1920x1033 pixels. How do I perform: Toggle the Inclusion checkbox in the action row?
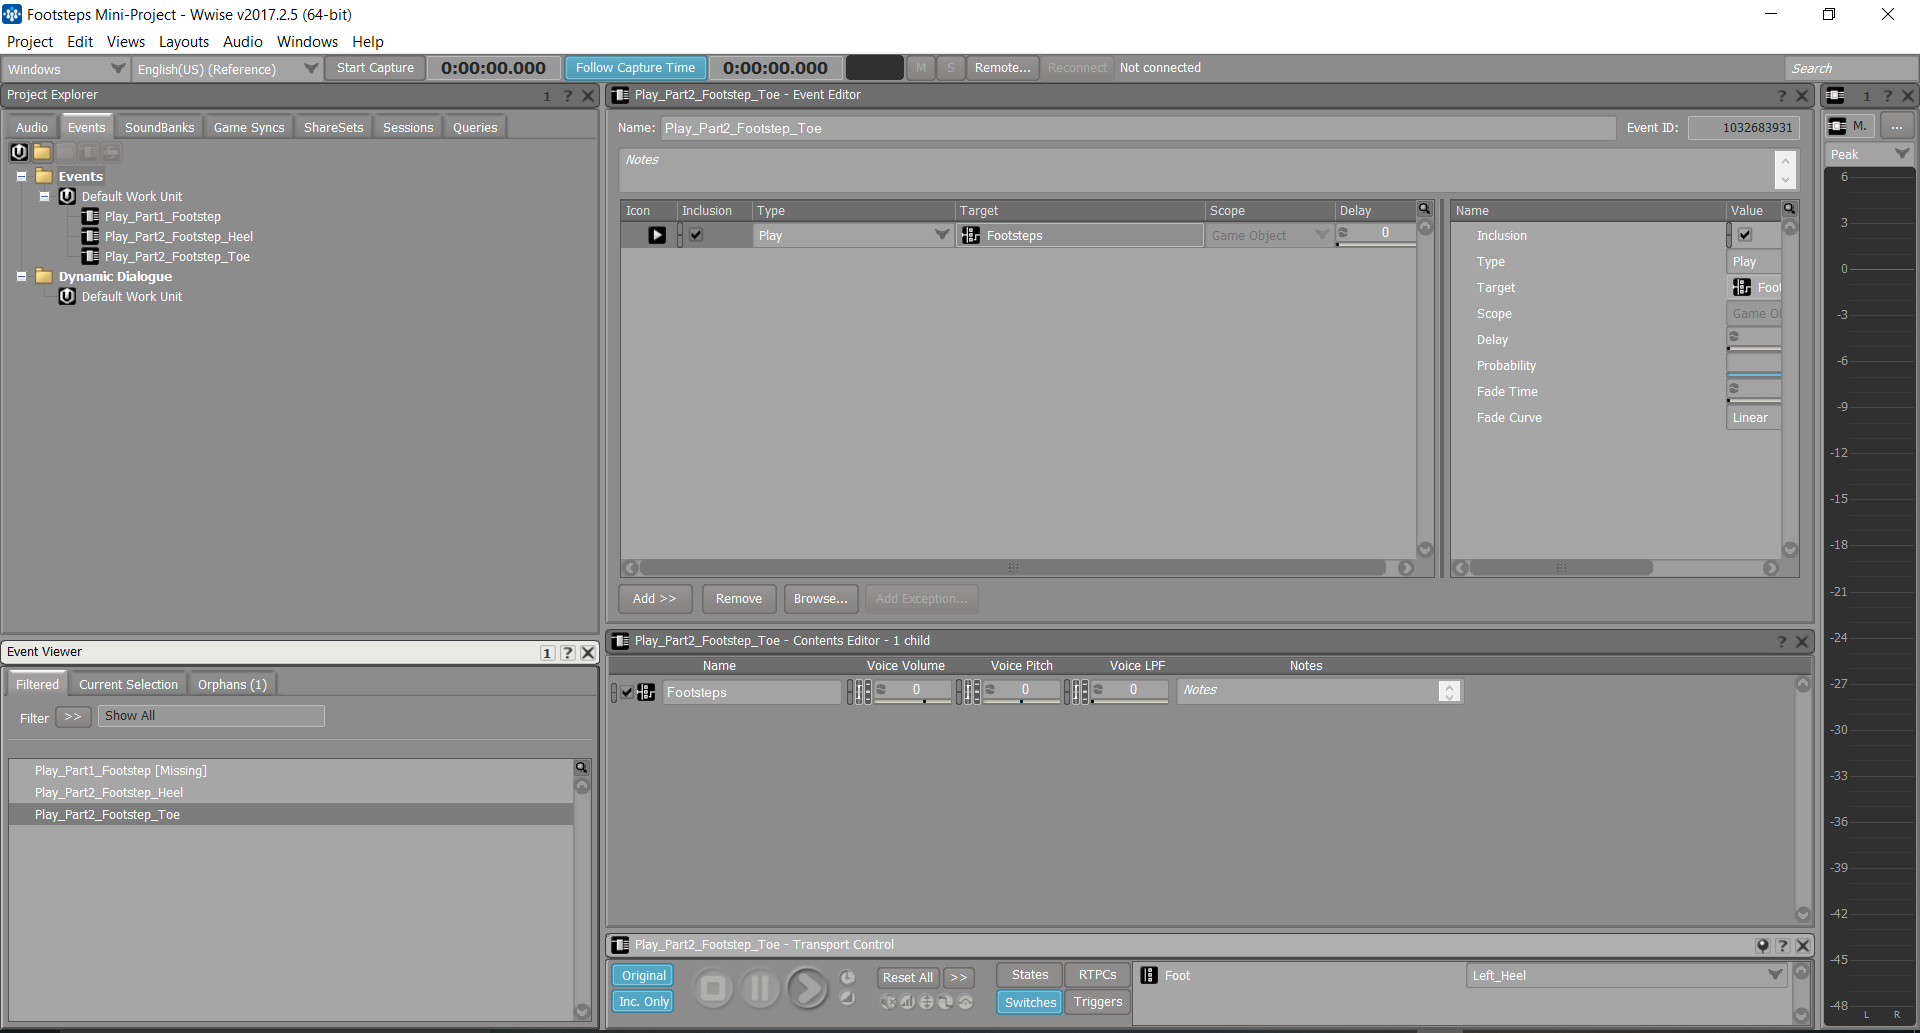click(x=696, y=235)
